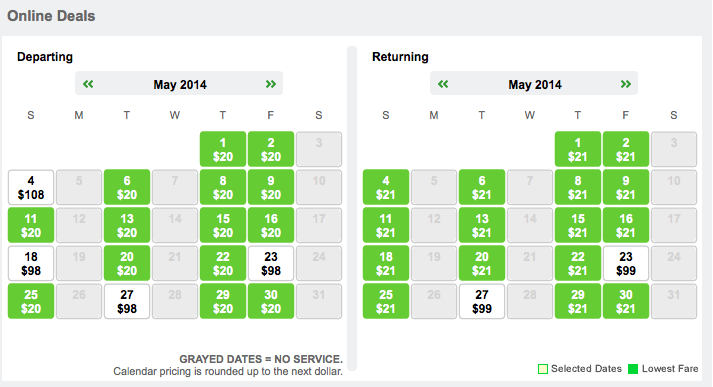Screen dimensions: 713x387
Task: Select departing May 27 for $98
Action: coord(127,302)
